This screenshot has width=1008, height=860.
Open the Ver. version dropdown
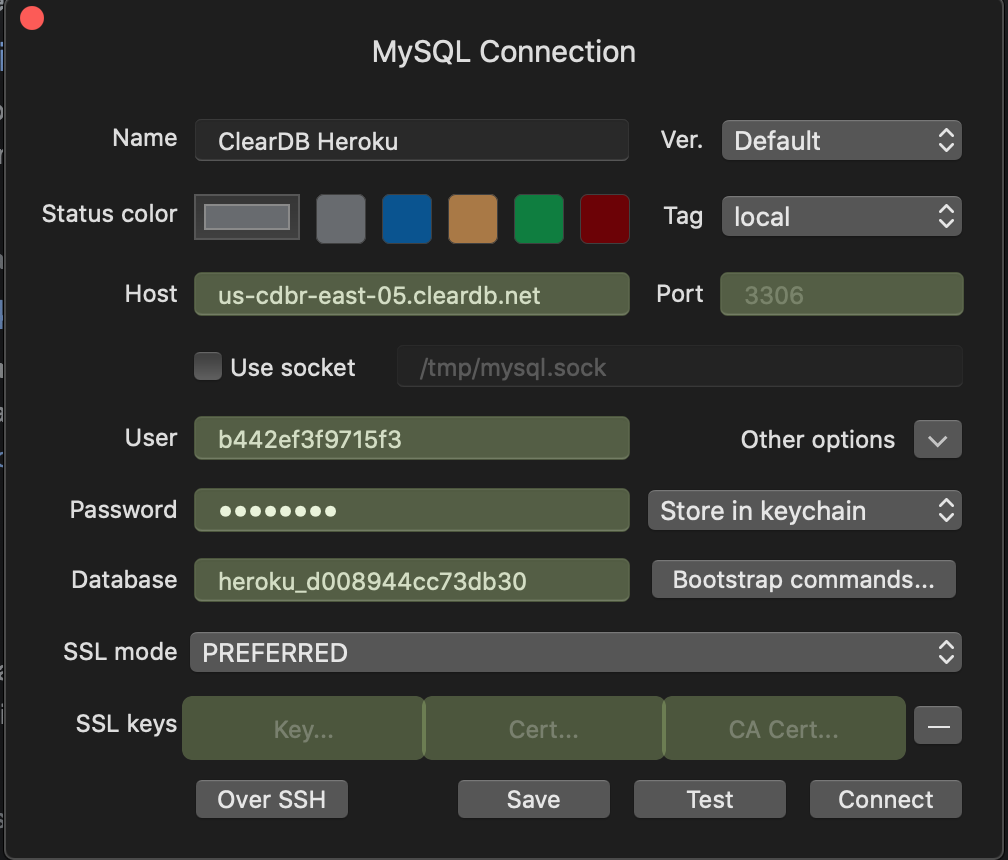[x=841, y=140]
